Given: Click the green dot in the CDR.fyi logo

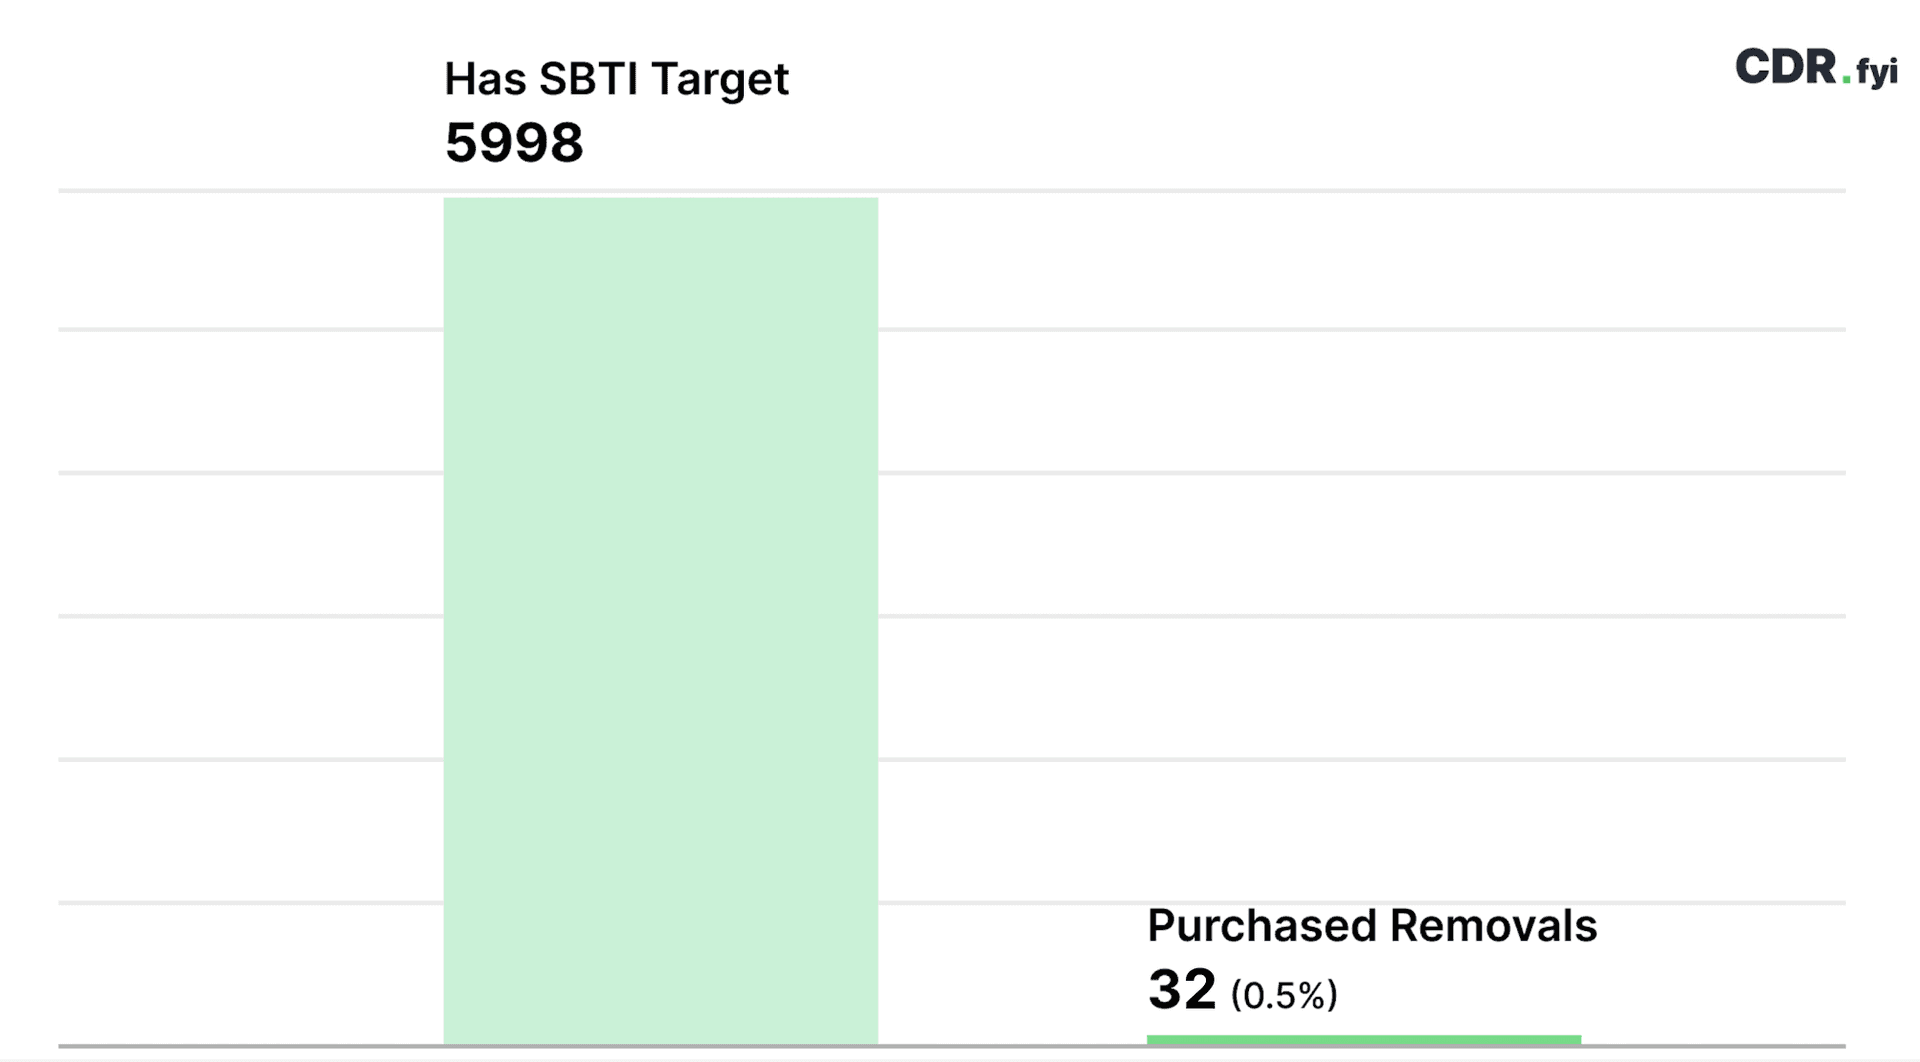Looking at the screenshot, I should [1846, 80].
